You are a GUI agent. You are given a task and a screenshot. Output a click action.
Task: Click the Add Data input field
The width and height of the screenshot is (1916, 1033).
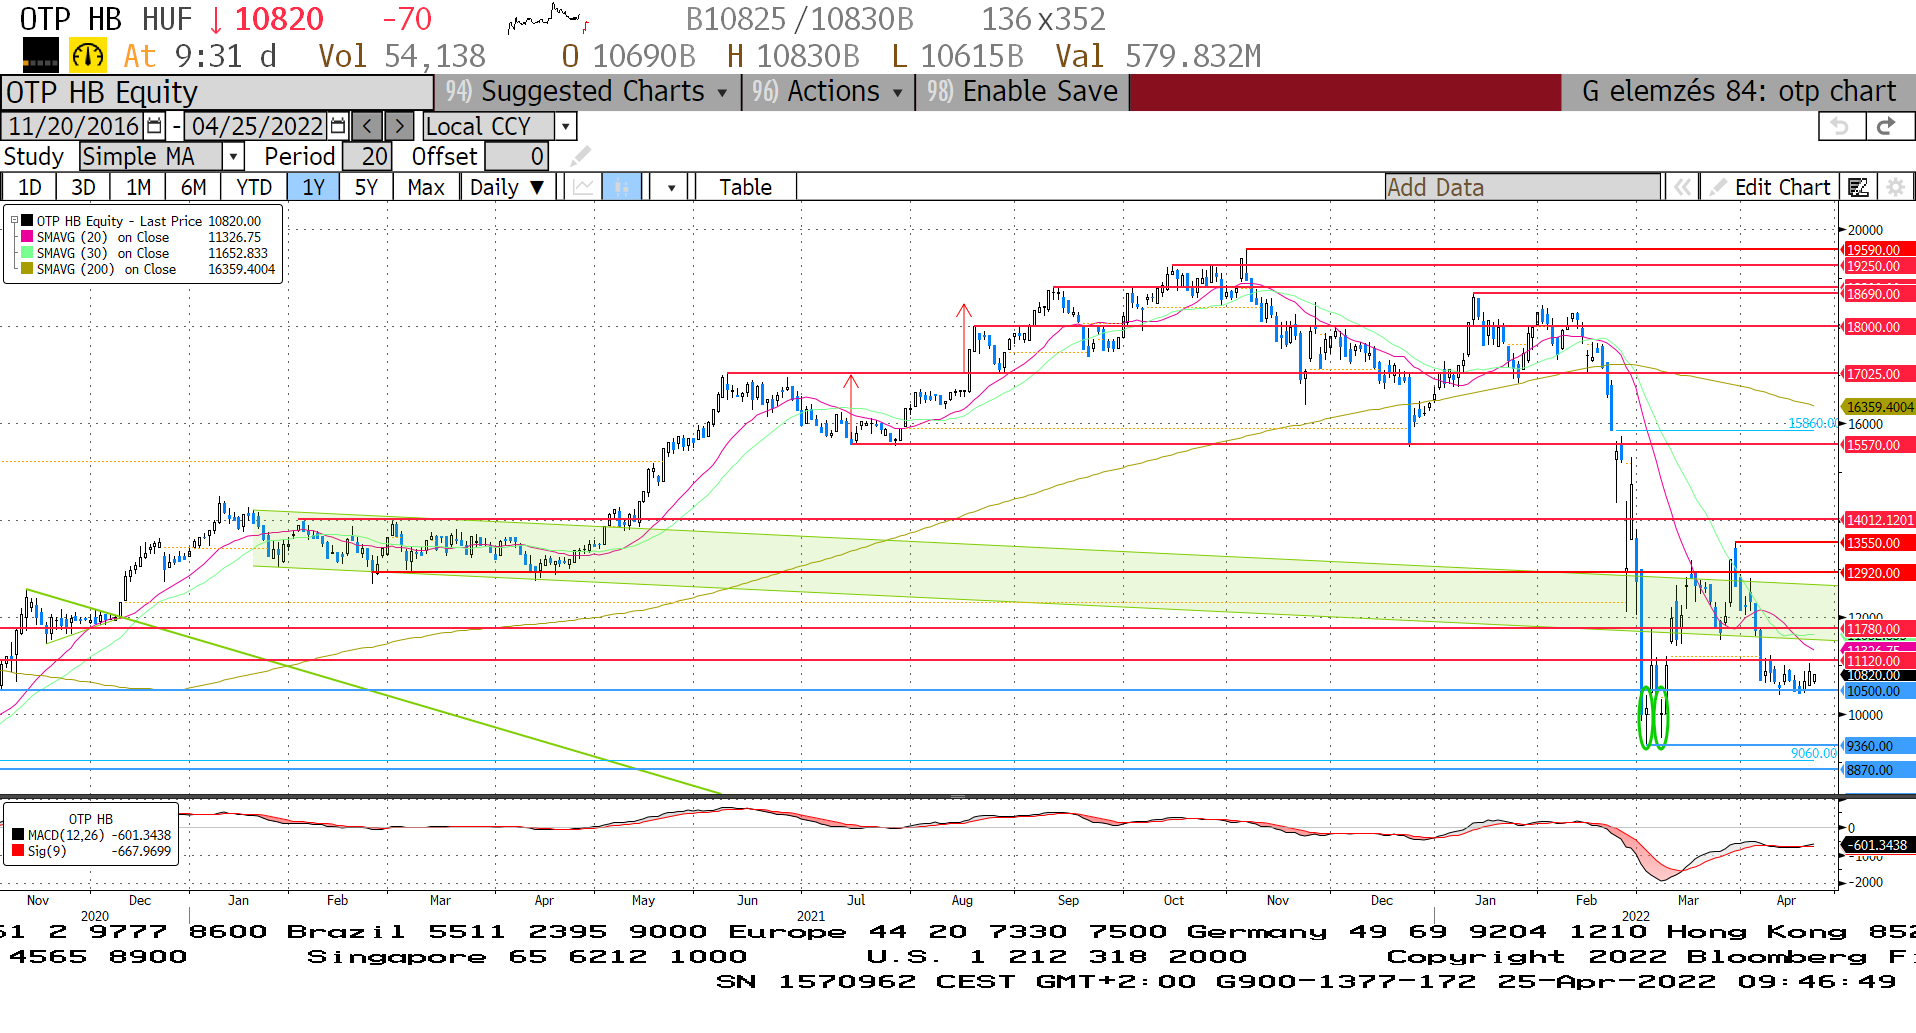(x=1522, y=187)
